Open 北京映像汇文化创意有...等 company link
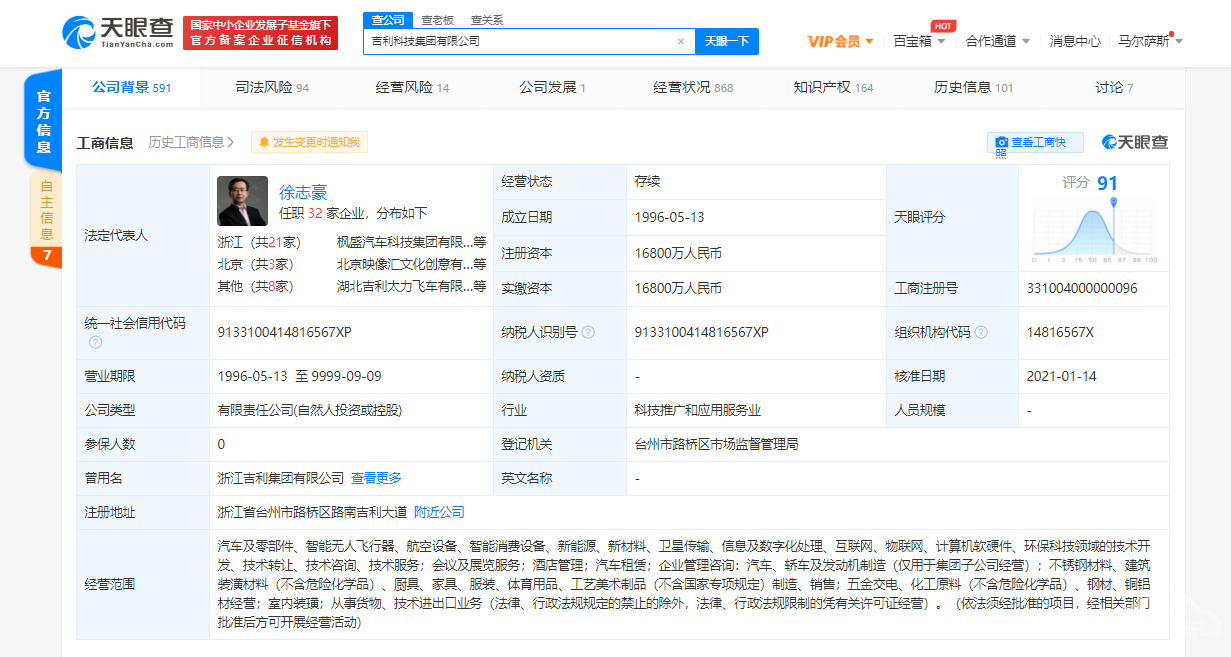This screenshot has width=1231, height=657. tap(411, 264)
